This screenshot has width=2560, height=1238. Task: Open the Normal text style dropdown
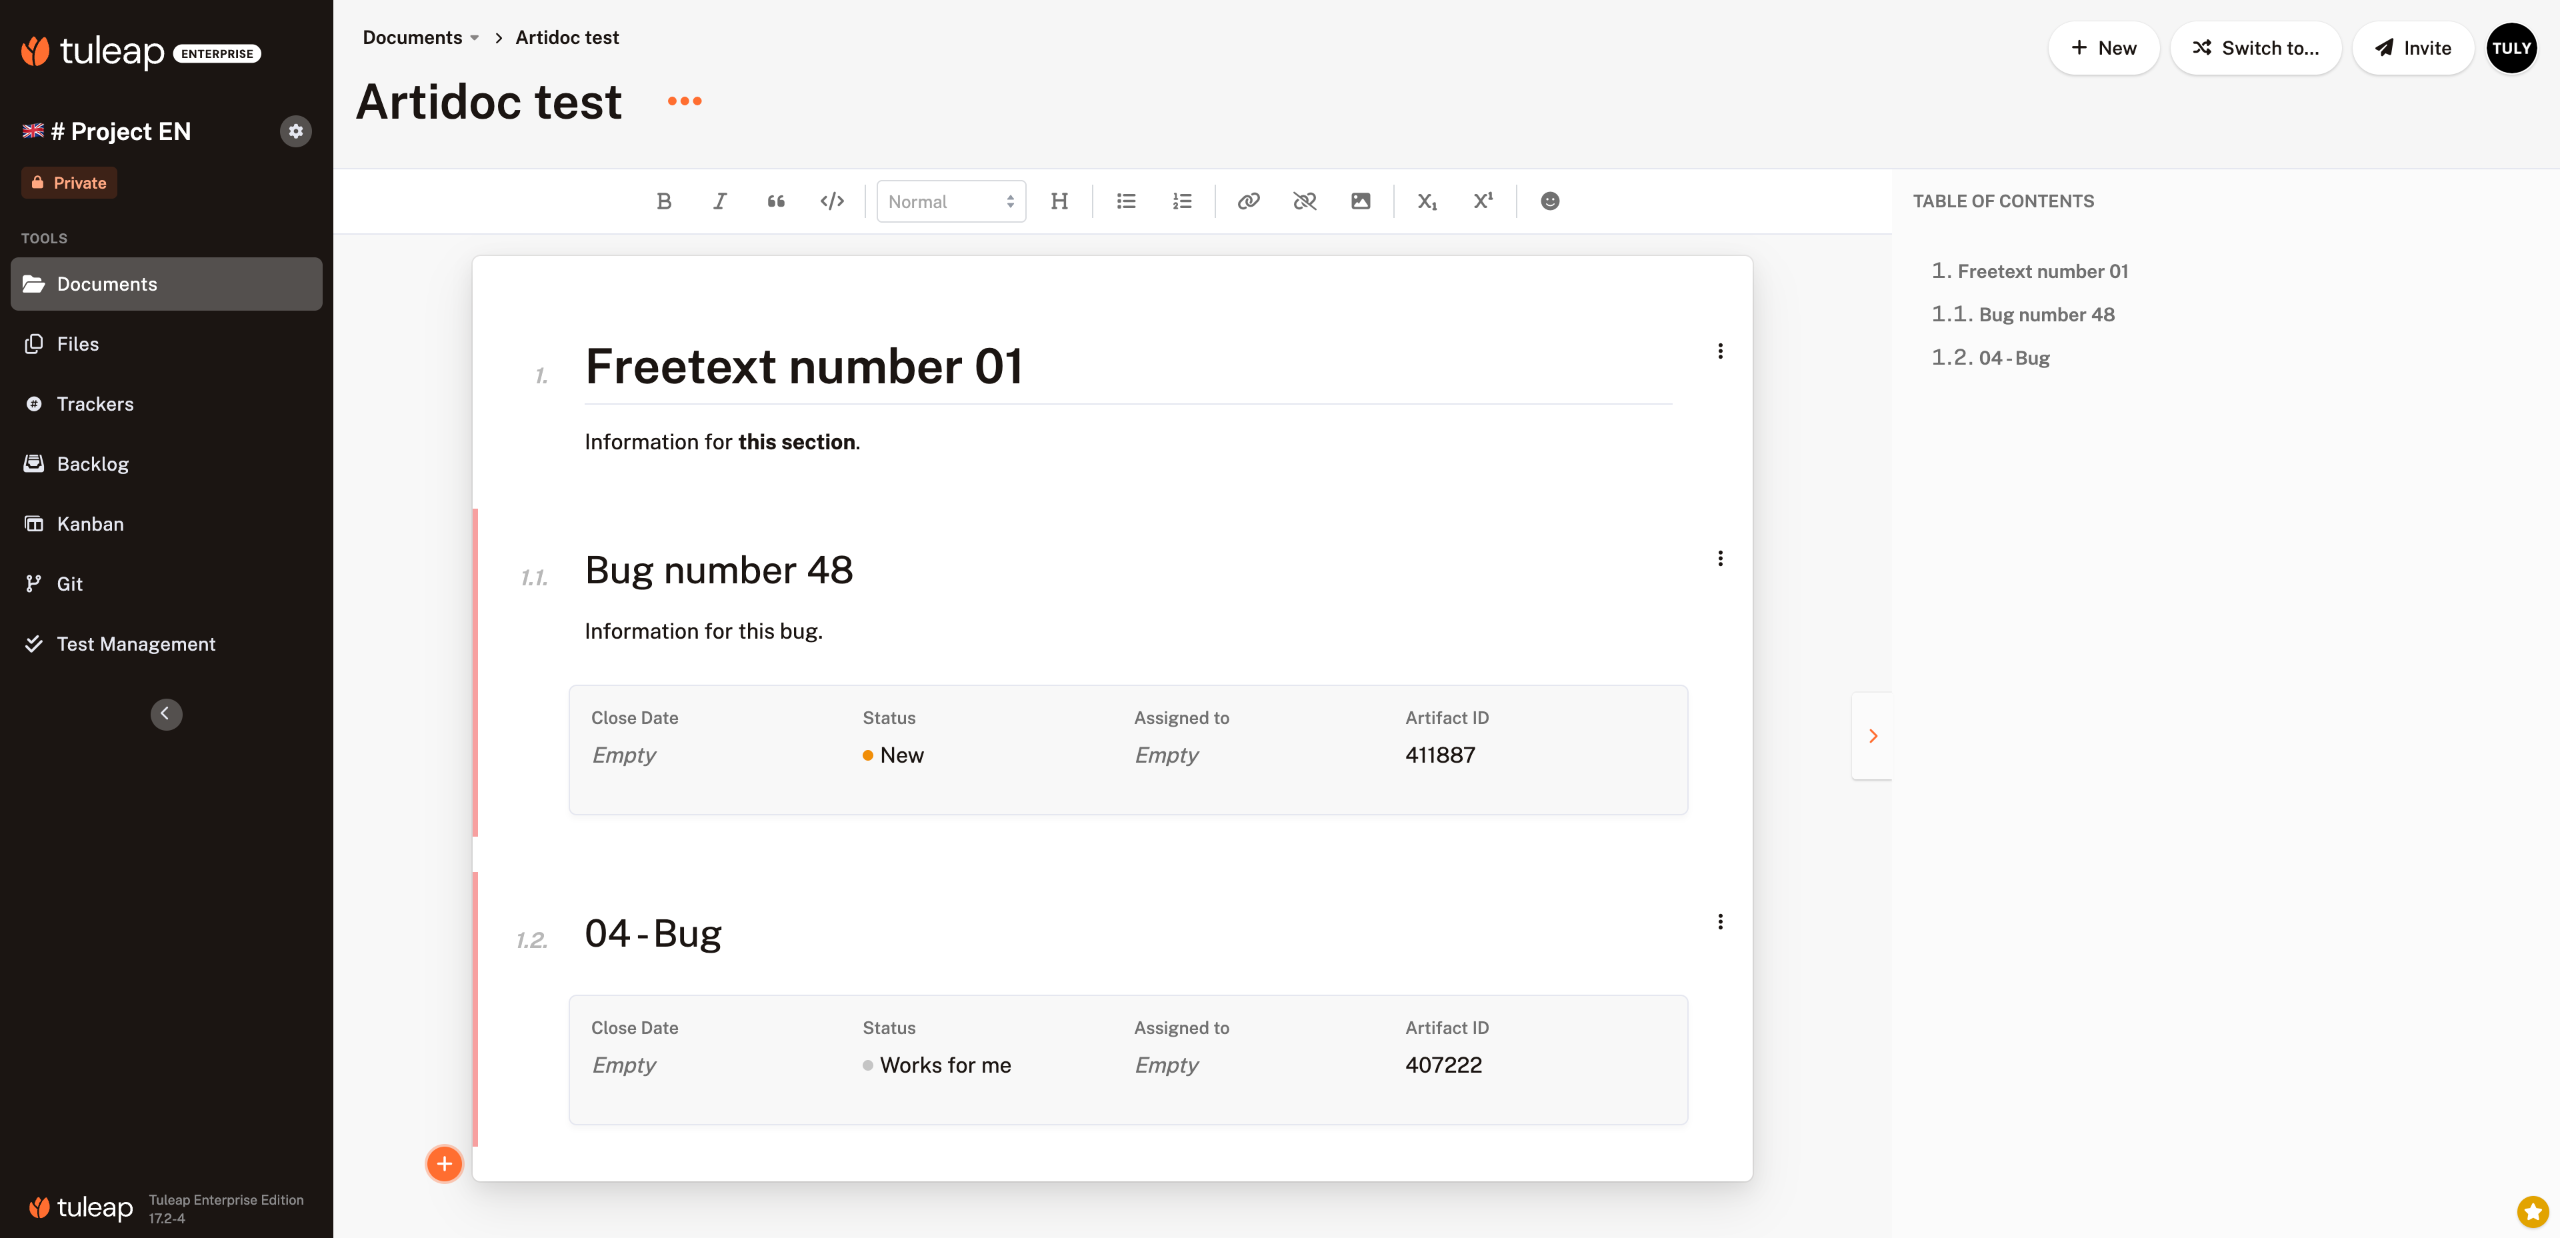pyautogui.click(x=951, y=201)
